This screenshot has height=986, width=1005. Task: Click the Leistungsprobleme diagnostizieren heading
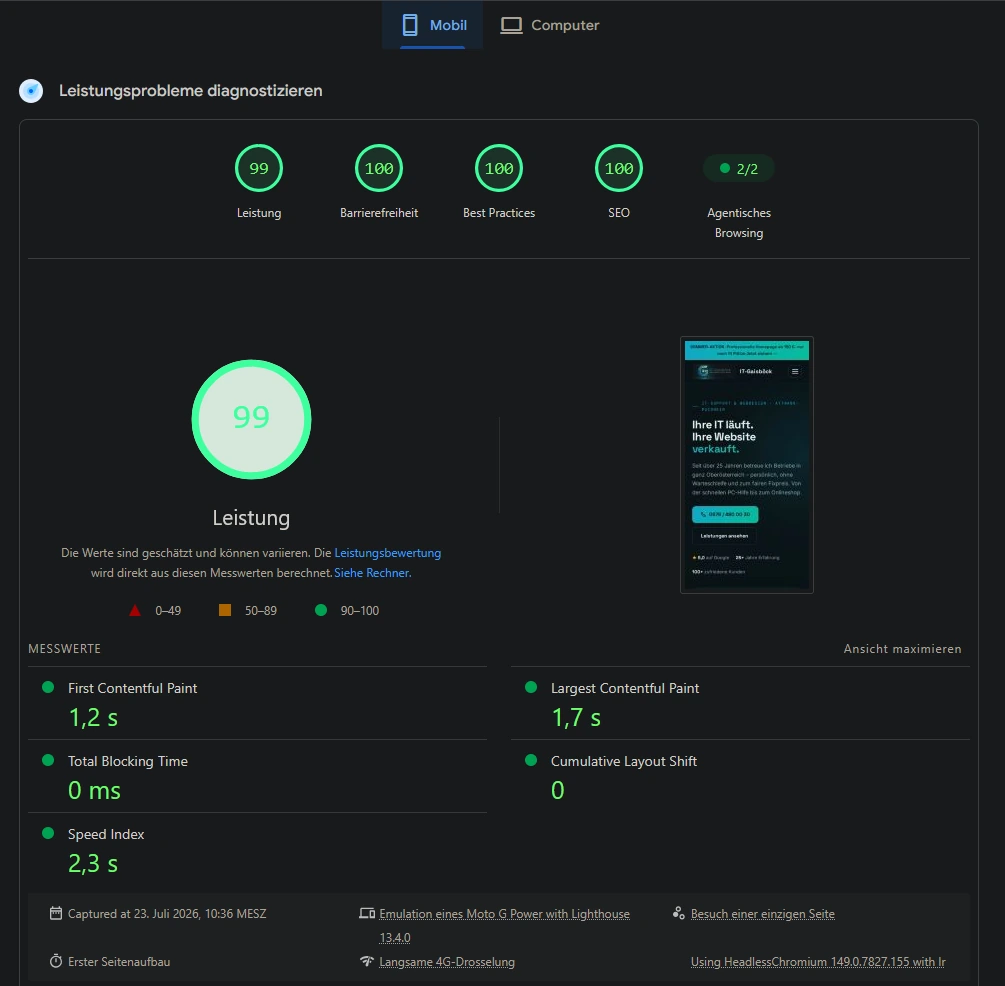(190, 90)
